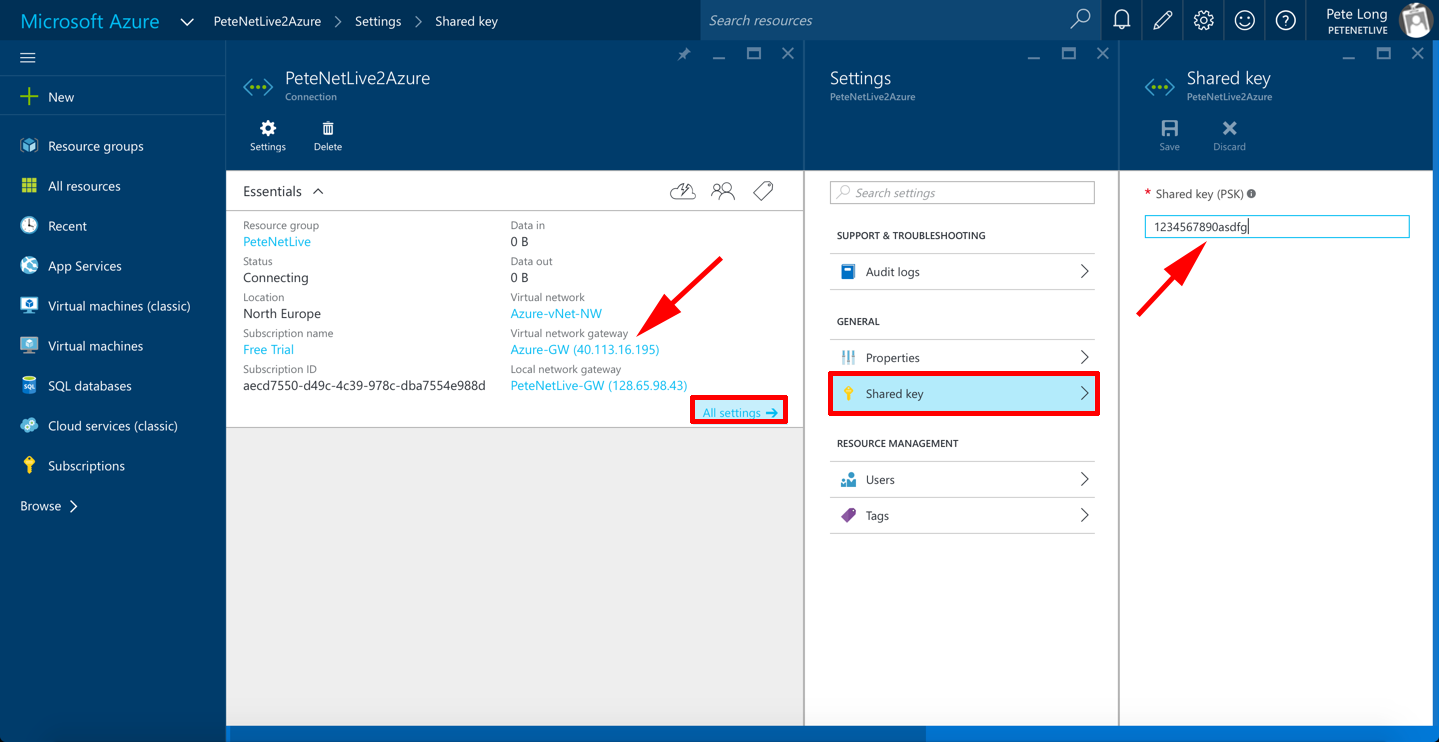1439x742 pixels.
Task: Open the Users settings row
Action: pos(962,480)
